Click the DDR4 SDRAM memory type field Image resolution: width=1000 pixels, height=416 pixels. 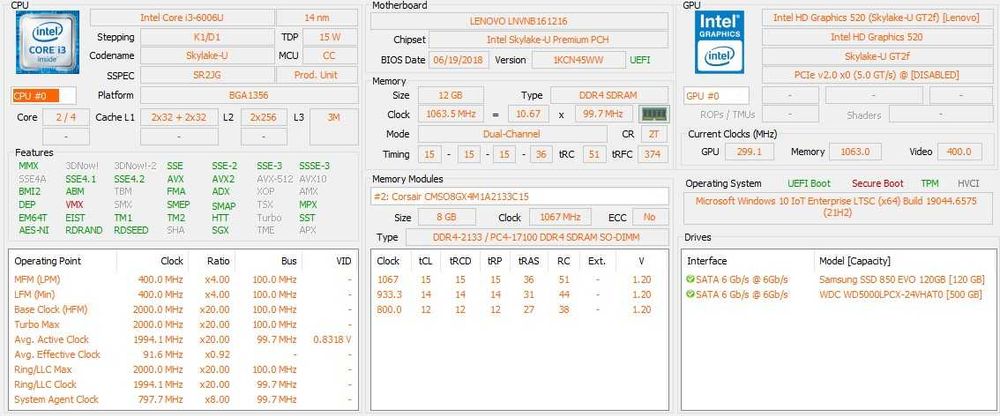pos(609,95)
